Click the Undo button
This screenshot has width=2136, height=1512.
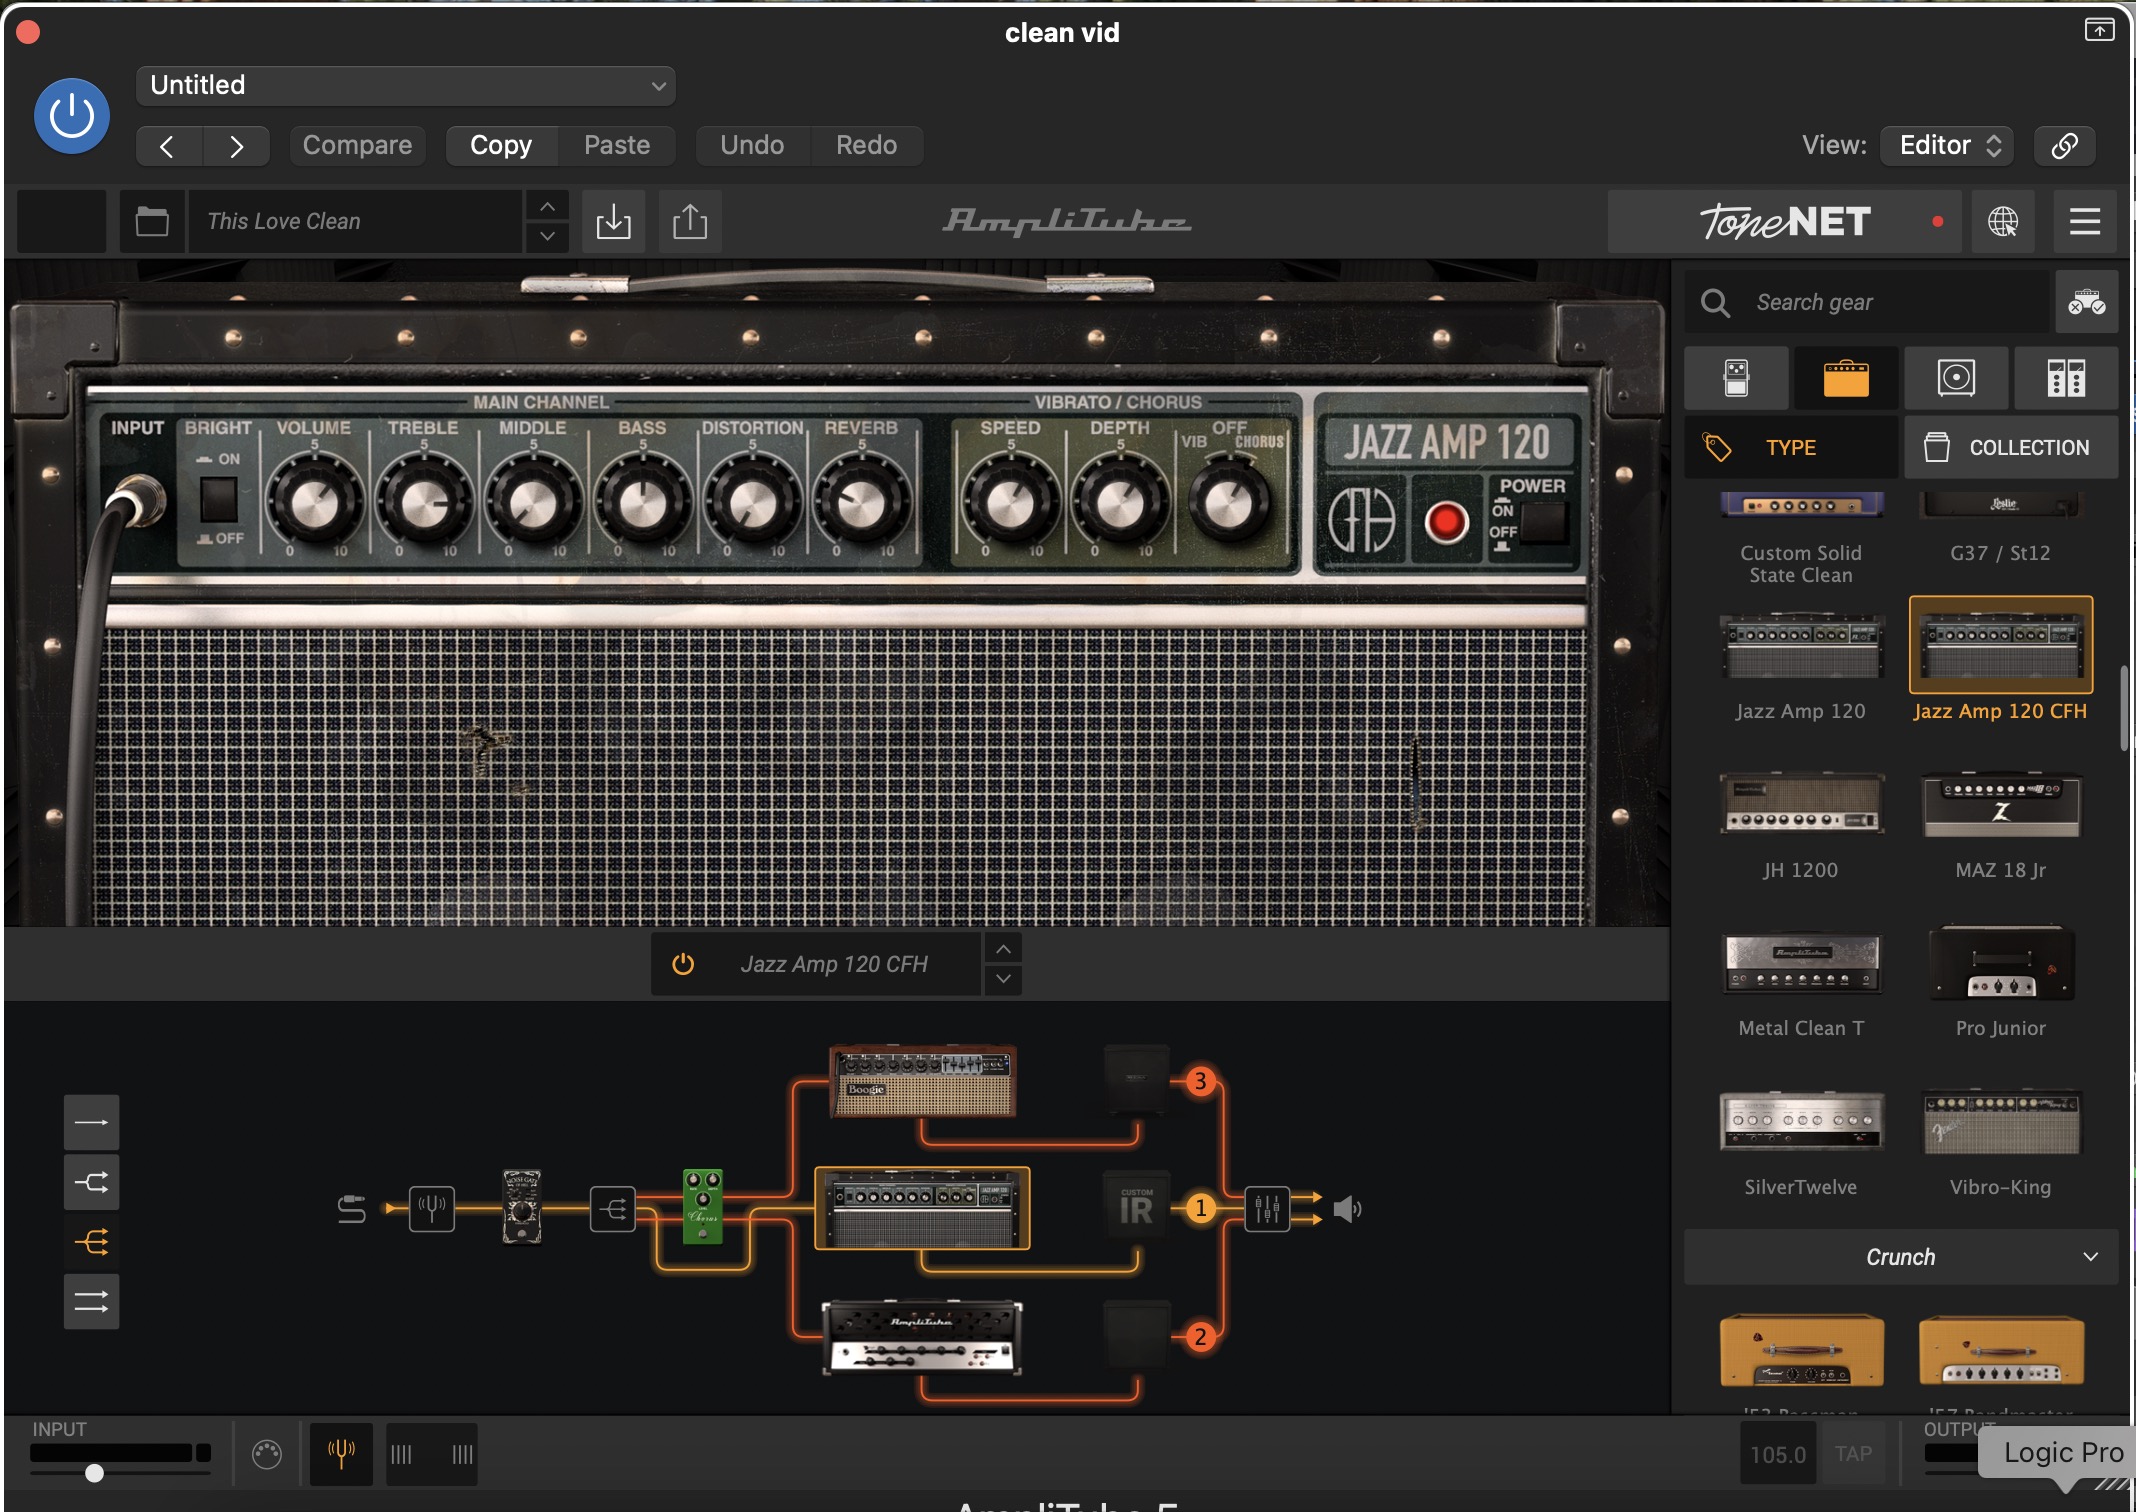pos(752,146)
